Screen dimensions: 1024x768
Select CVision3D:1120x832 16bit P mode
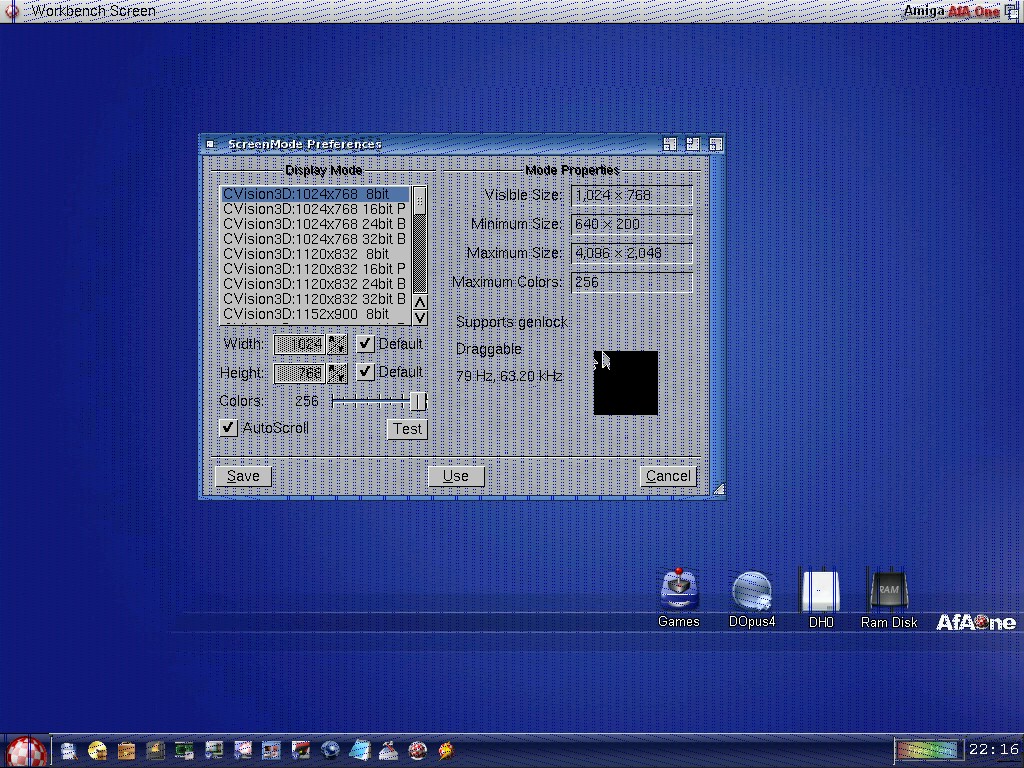pyautogui.click(x=314, y=269)
